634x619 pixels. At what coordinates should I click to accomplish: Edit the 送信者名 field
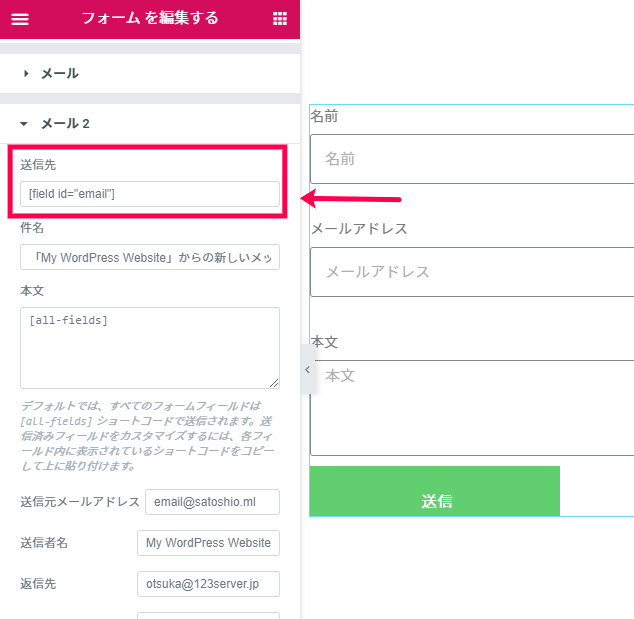tap(208, 543)
